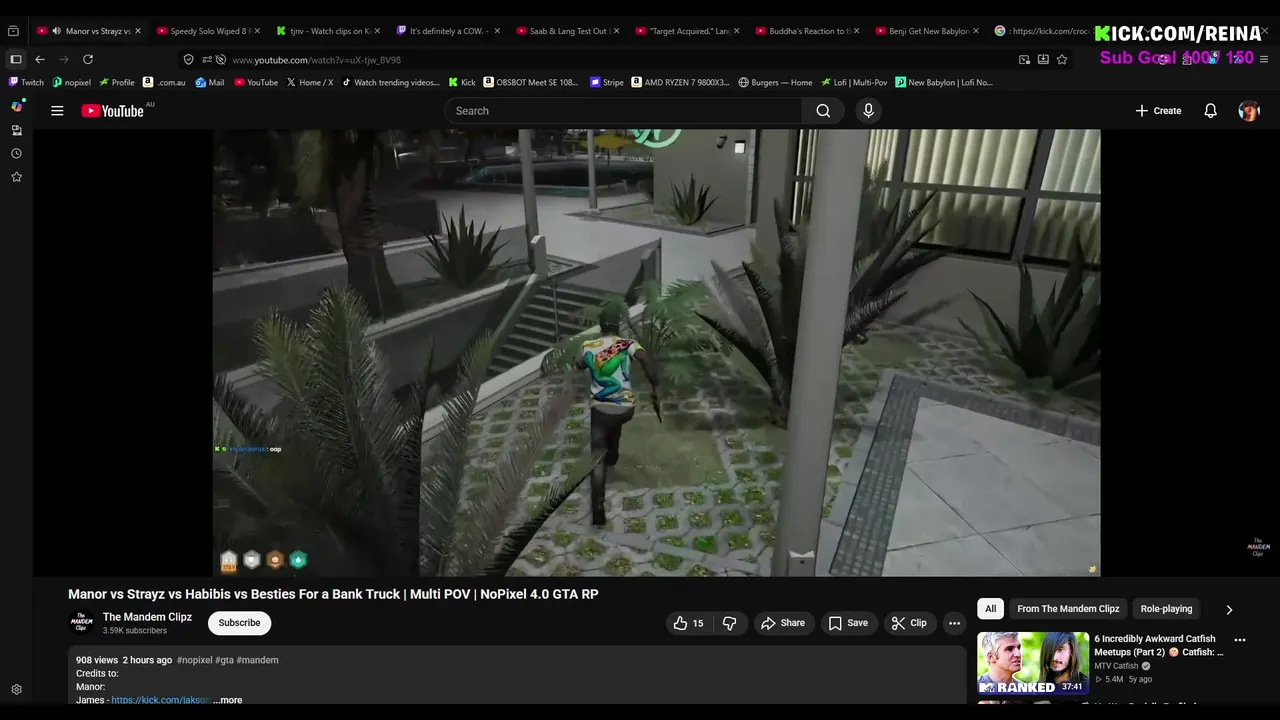1280x720 pixels.
Task: Open the YouTube bookmark in bookmarks bar
Action: [256, 82]
